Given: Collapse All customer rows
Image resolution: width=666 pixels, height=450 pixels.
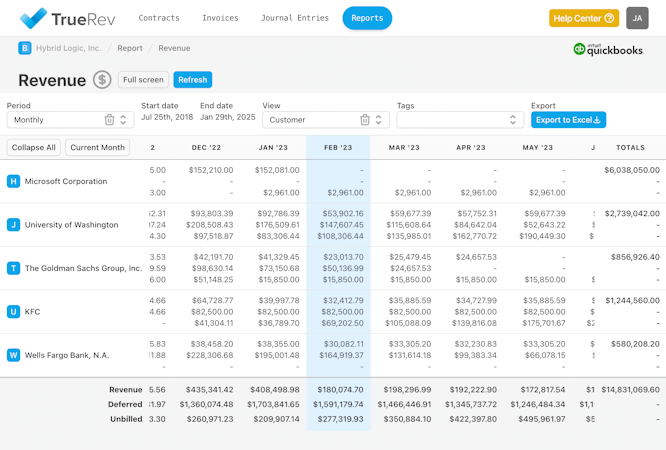Looking at the screenshot, I should [x=34, y=147].
